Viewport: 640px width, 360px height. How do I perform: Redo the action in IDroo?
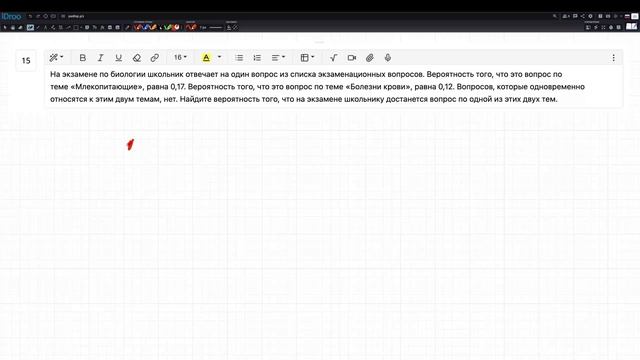38,16
